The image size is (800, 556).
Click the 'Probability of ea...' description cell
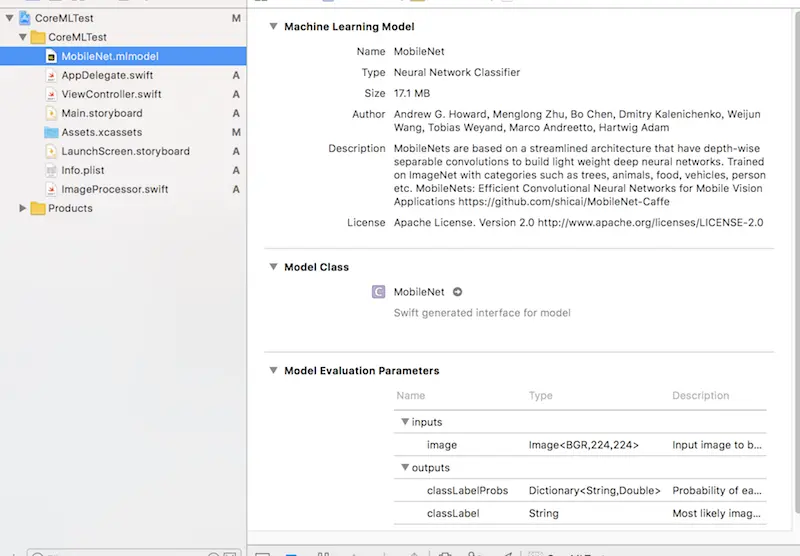(717, 490)
